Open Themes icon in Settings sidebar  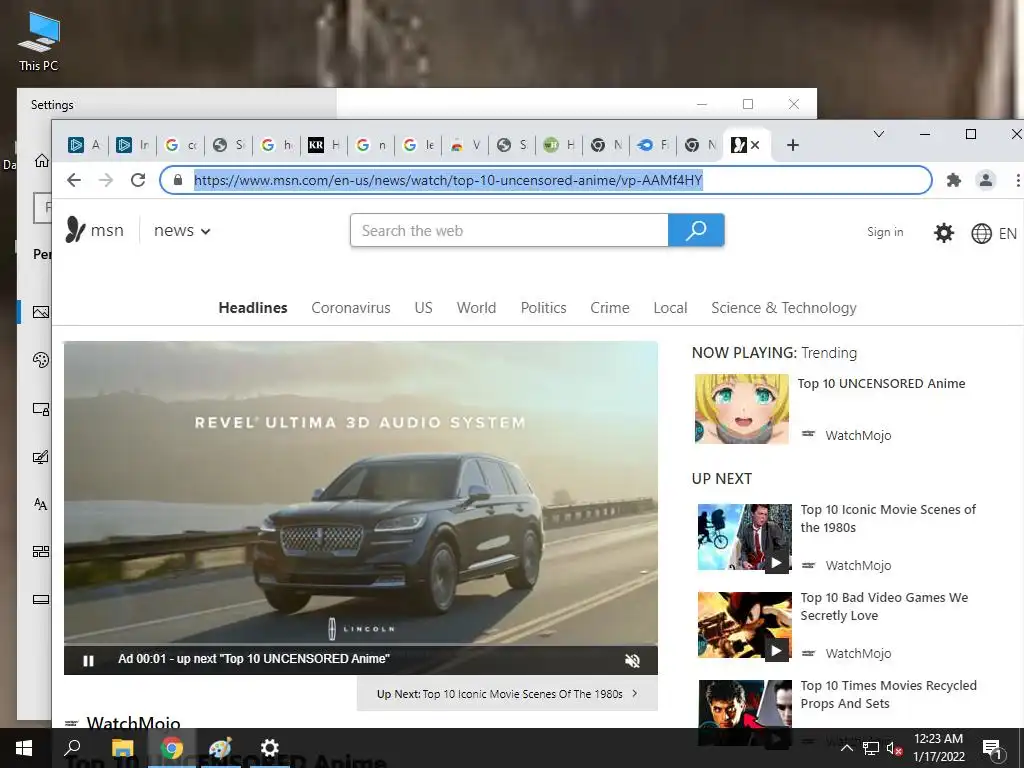pyautogui.click(x=41, y=456)
